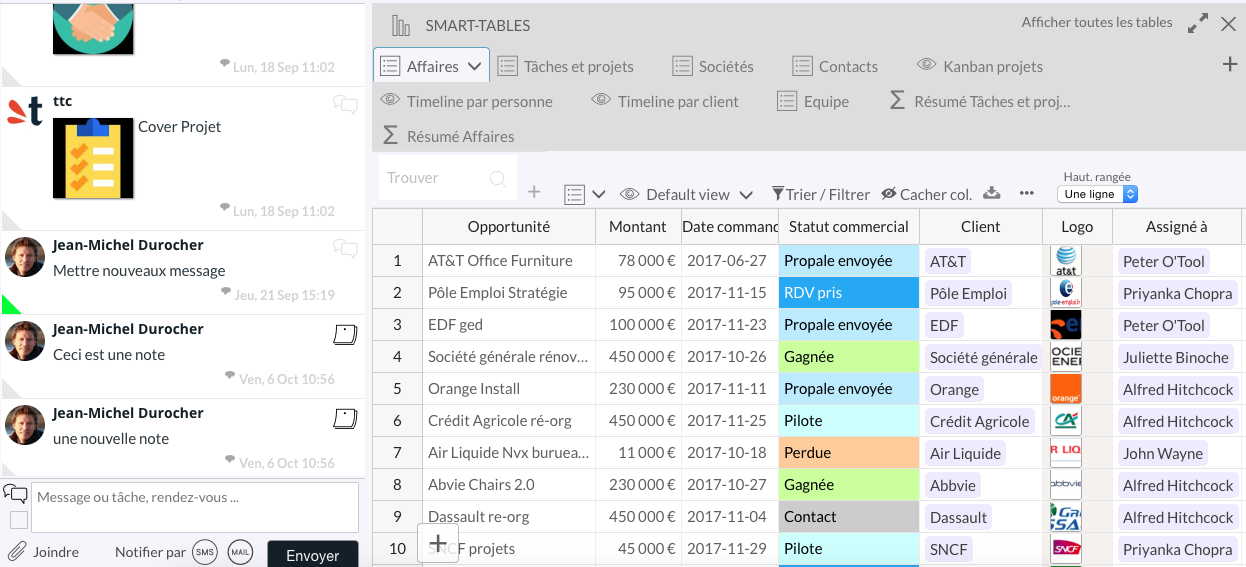
Task: Click chat bubble icon on ttc message
Action: pyautogui.click(x=345, y=104)
